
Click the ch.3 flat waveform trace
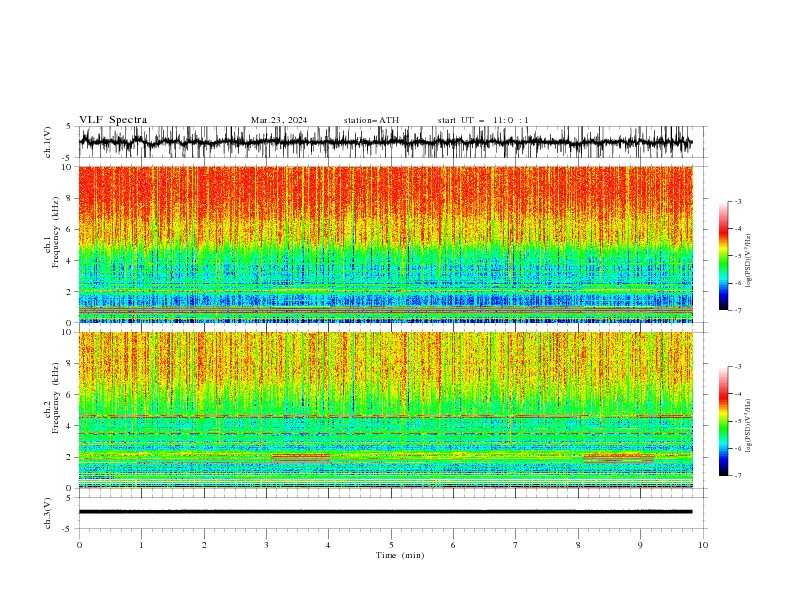[x=385, y=512]
